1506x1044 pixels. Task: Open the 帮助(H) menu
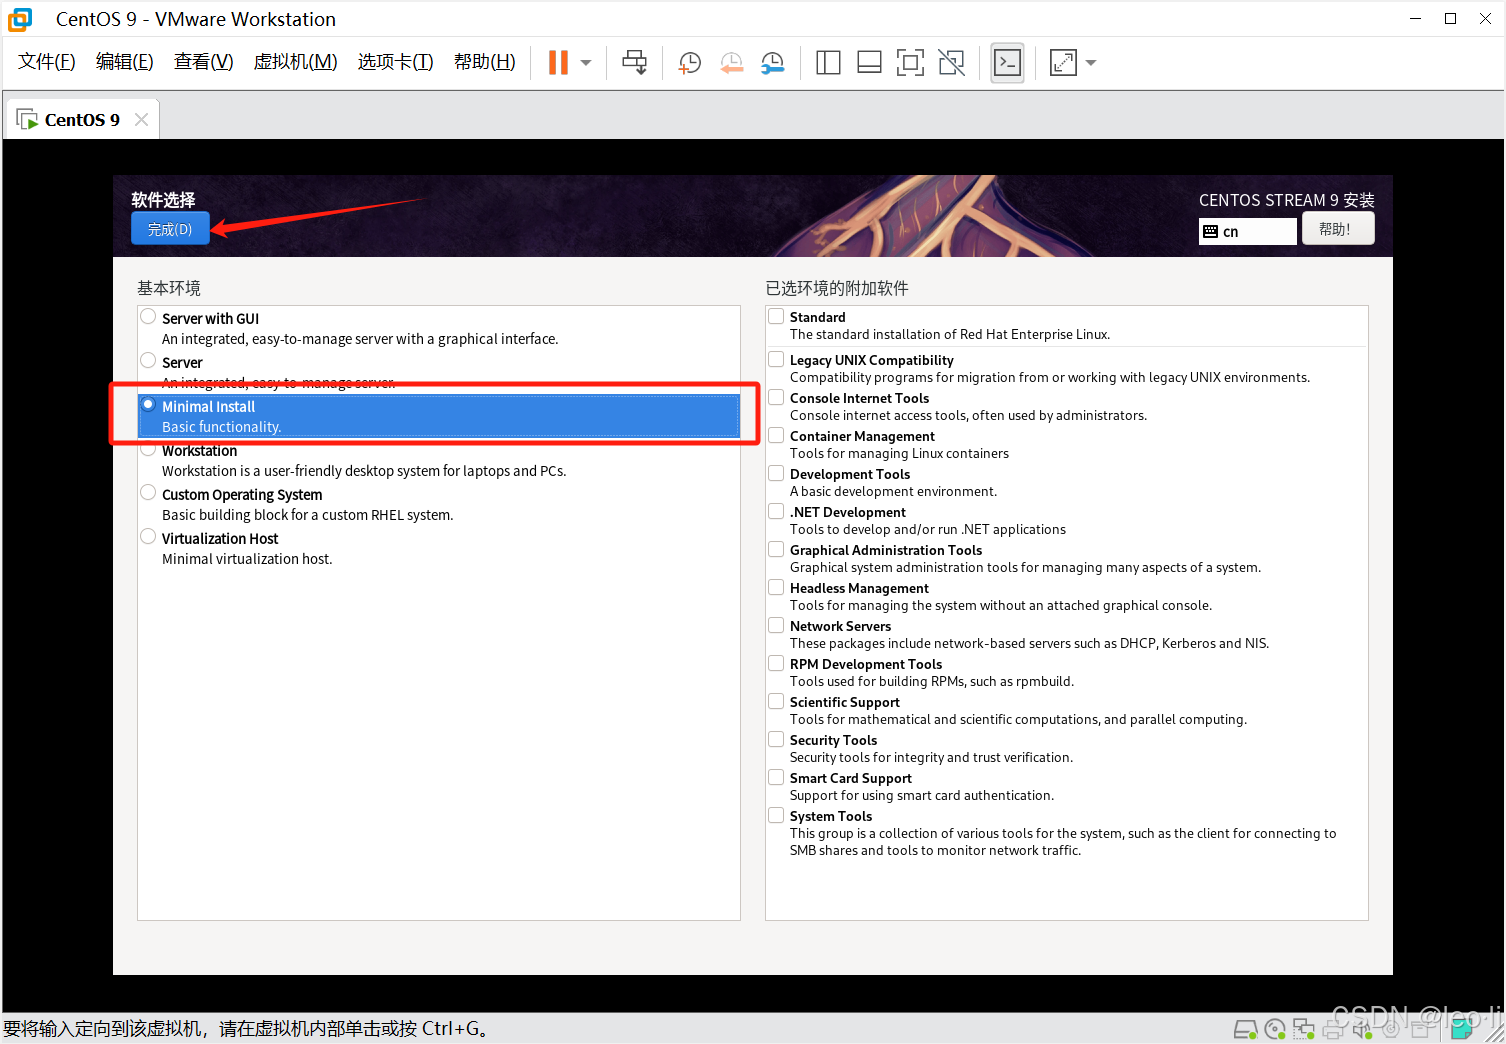coord(485,62)
